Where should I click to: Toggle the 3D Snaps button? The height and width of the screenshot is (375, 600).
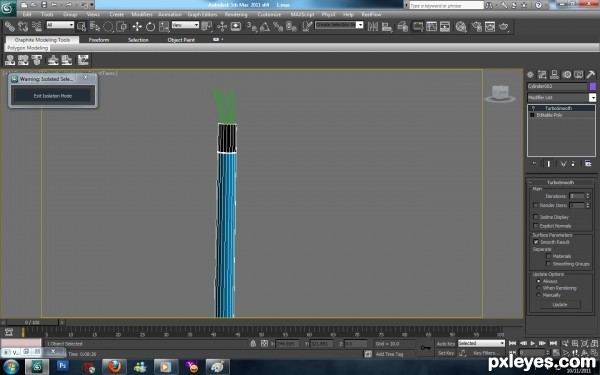click(251, 26)
